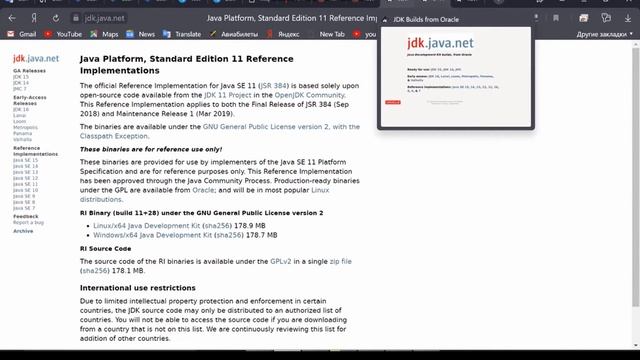Click the toolbar icon left of the downloads arrow

606,18
